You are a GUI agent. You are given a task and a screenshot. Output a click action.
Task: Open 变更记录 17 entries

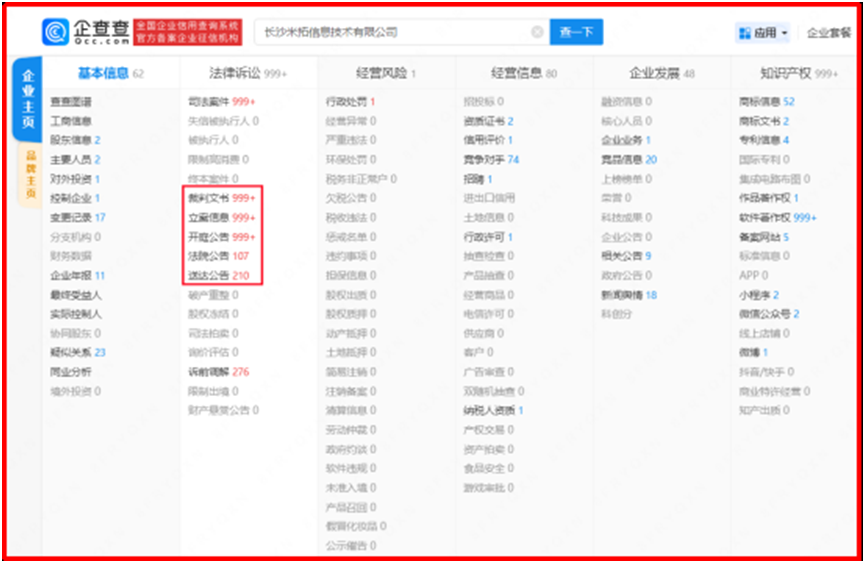click(78, 218)
